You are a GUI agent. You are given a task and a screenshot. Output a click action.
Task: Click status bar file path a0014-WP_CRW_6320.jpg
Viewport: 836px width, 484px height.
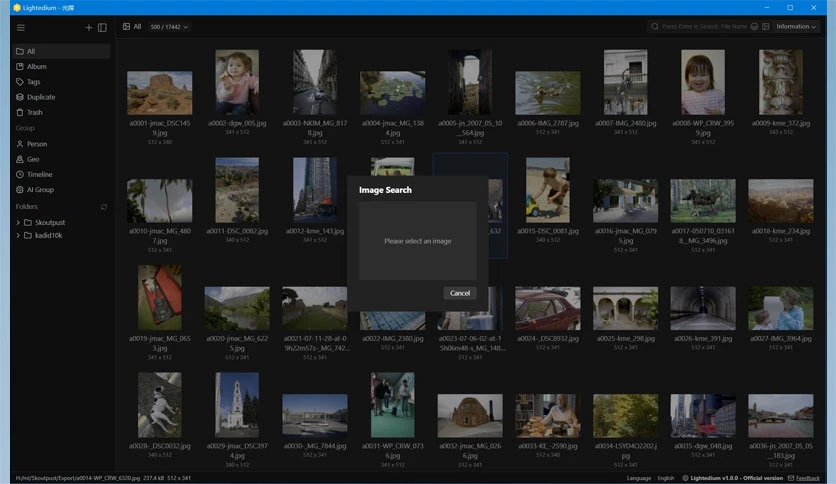77,478
